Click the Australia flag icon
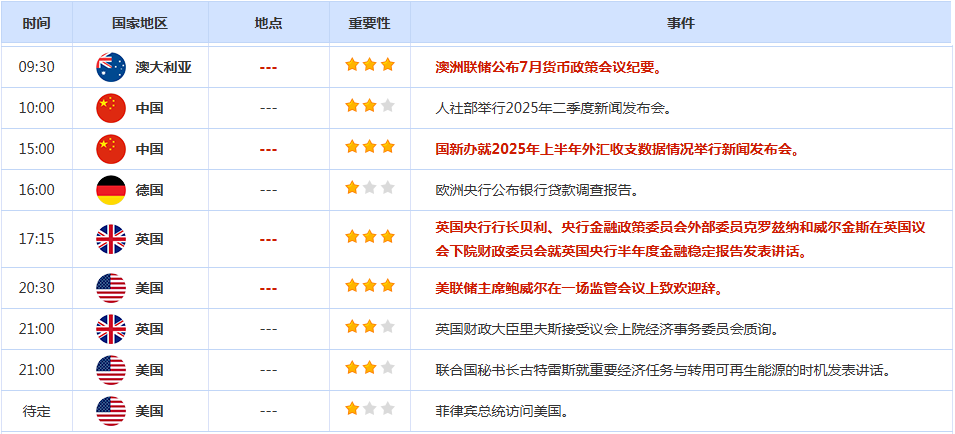 [111, 67]
